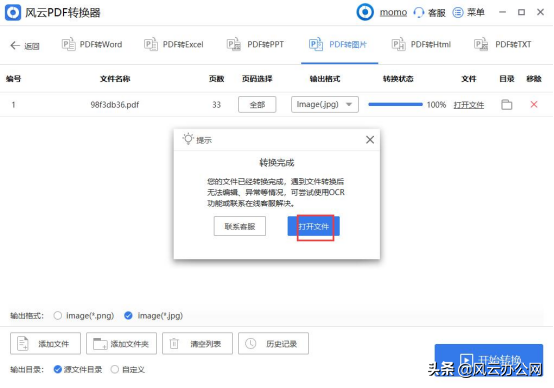
Task: Switch to the PDF转Html tab
Action: tap(421, 45)
